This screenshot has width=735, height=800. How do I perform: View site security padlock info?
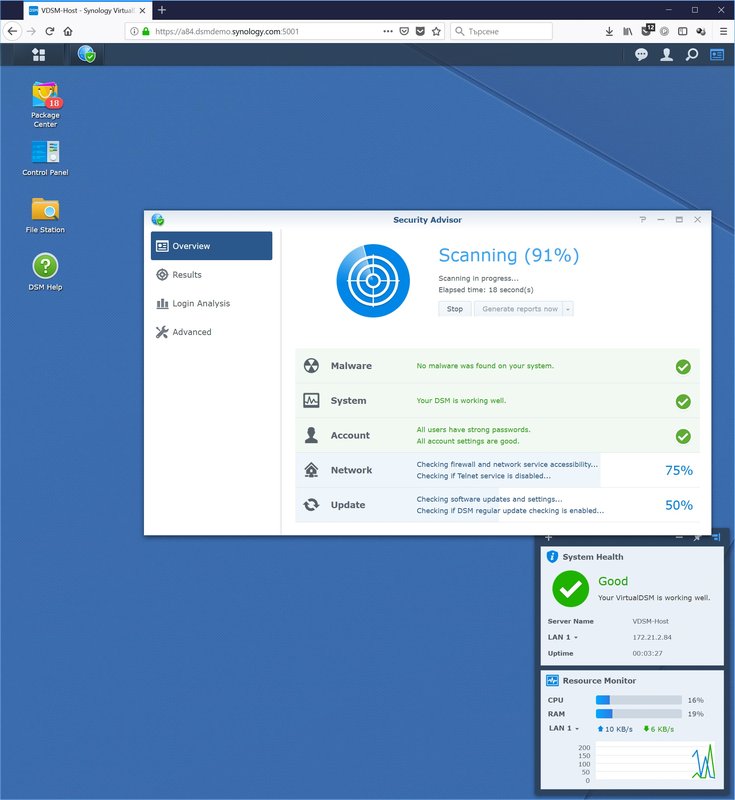pyautogui.click(x=146, y=31)
